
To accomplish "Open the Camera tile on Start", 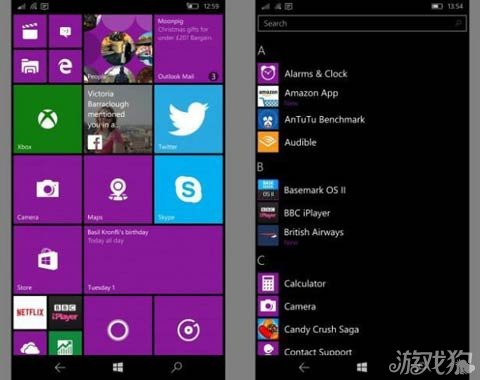I will (x=47, y=189).
